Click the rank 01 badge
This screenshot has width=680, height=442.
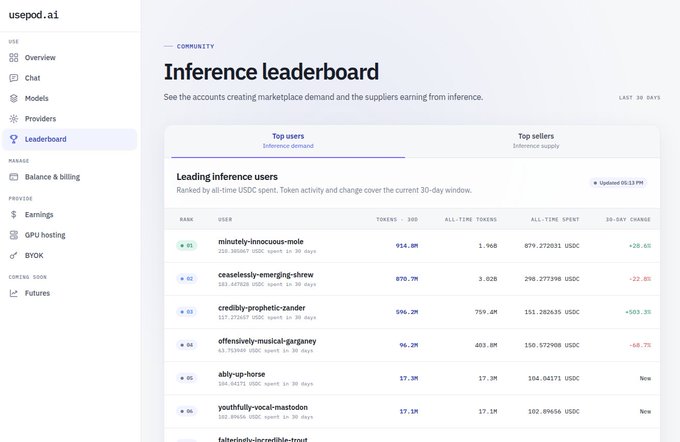pyautogui.click(x=187, y=246)
